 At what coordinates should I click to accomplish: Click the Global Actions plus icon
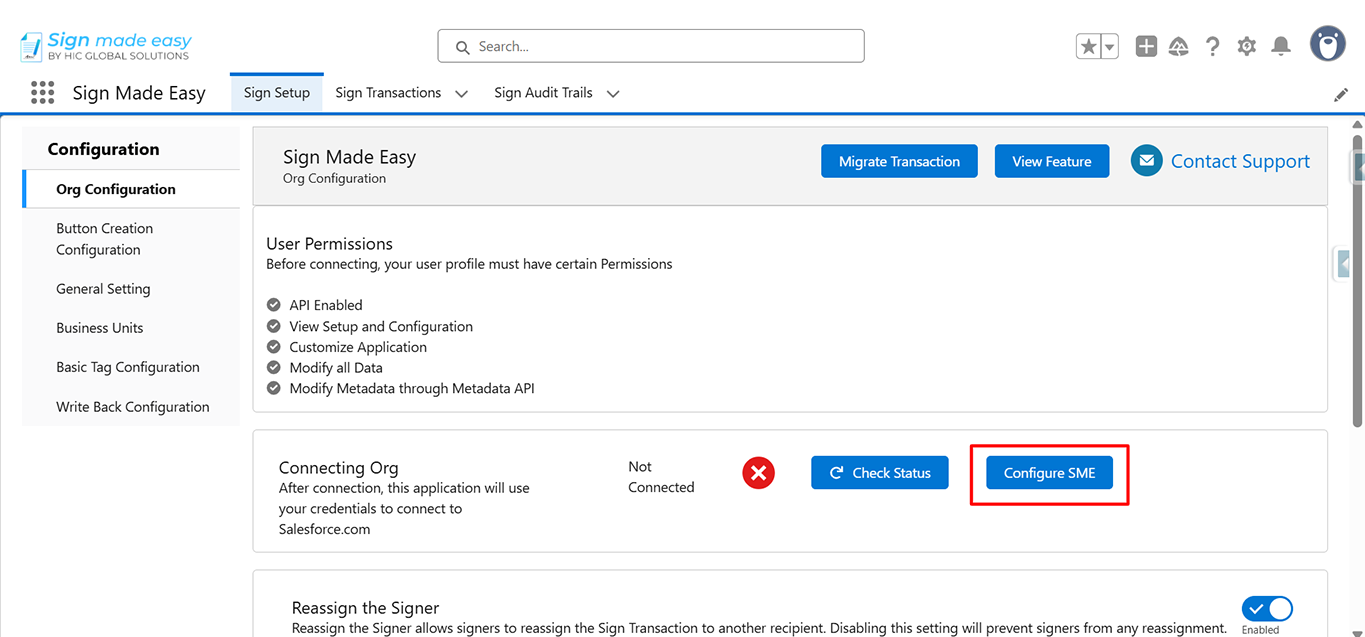click(1146, 46)
